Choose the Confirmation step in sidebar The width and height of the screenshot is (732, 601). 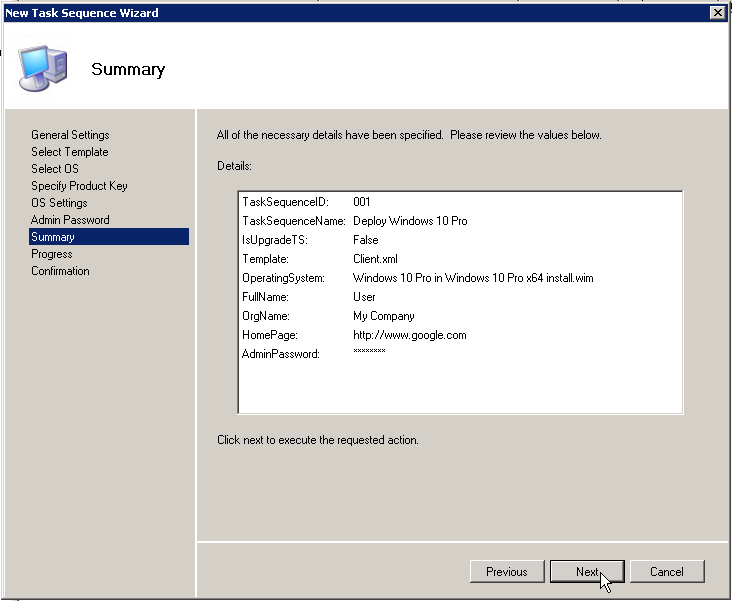60,271
